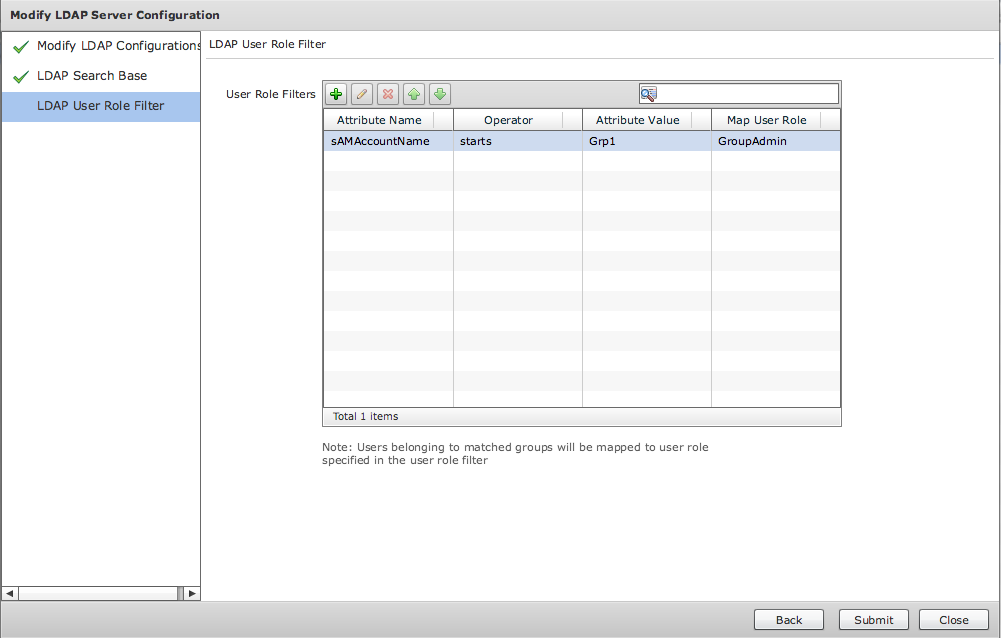
Task: Sort by the Operator column header
Action: [508, 120]
